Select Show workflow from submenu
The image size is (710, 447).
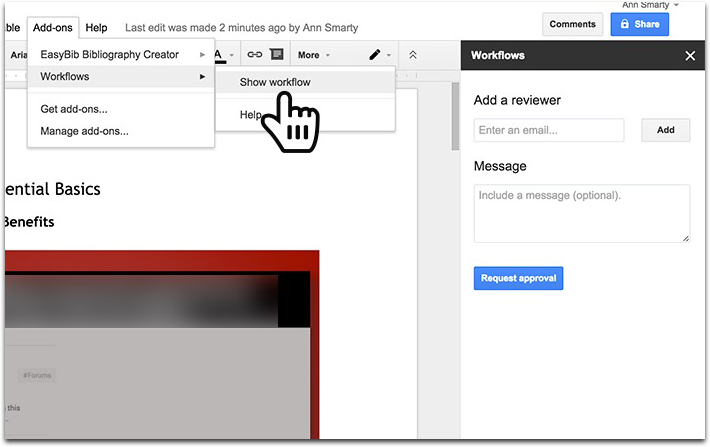275,82
